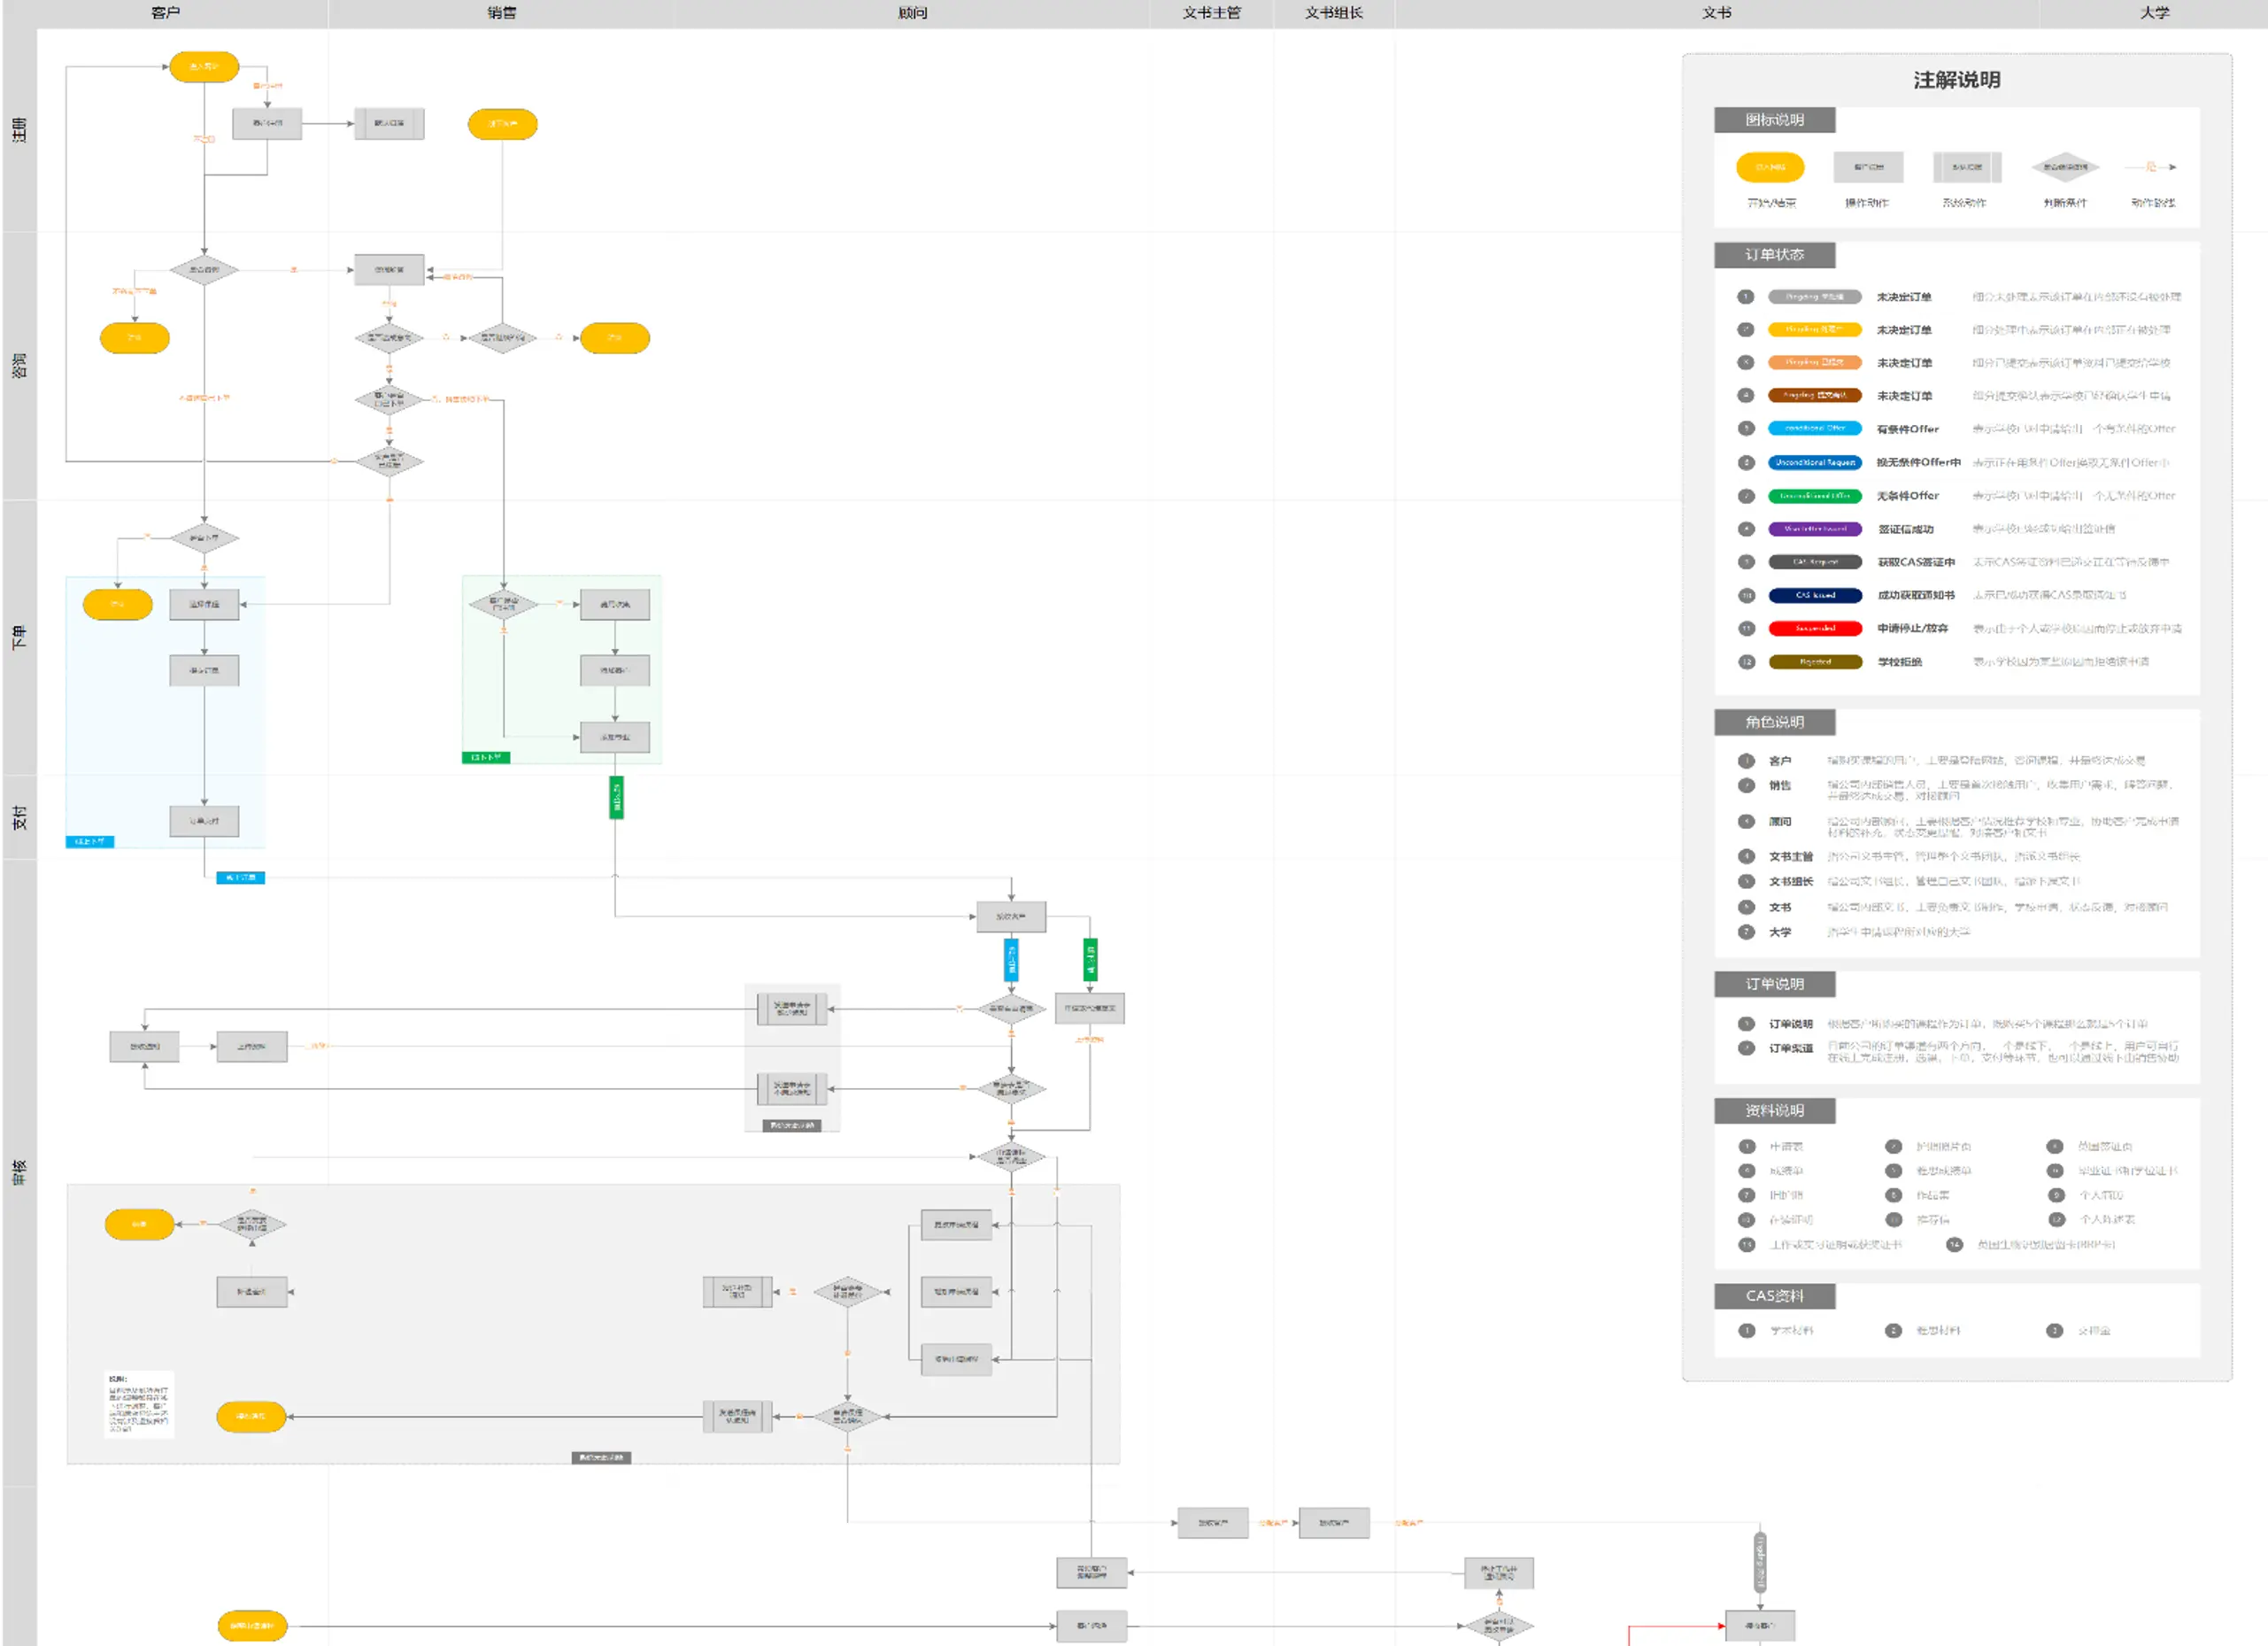This screenshot has height=1646, width=2268.
Task: Click the dark grey CAS Request badge
Action: click(1815, 562)
